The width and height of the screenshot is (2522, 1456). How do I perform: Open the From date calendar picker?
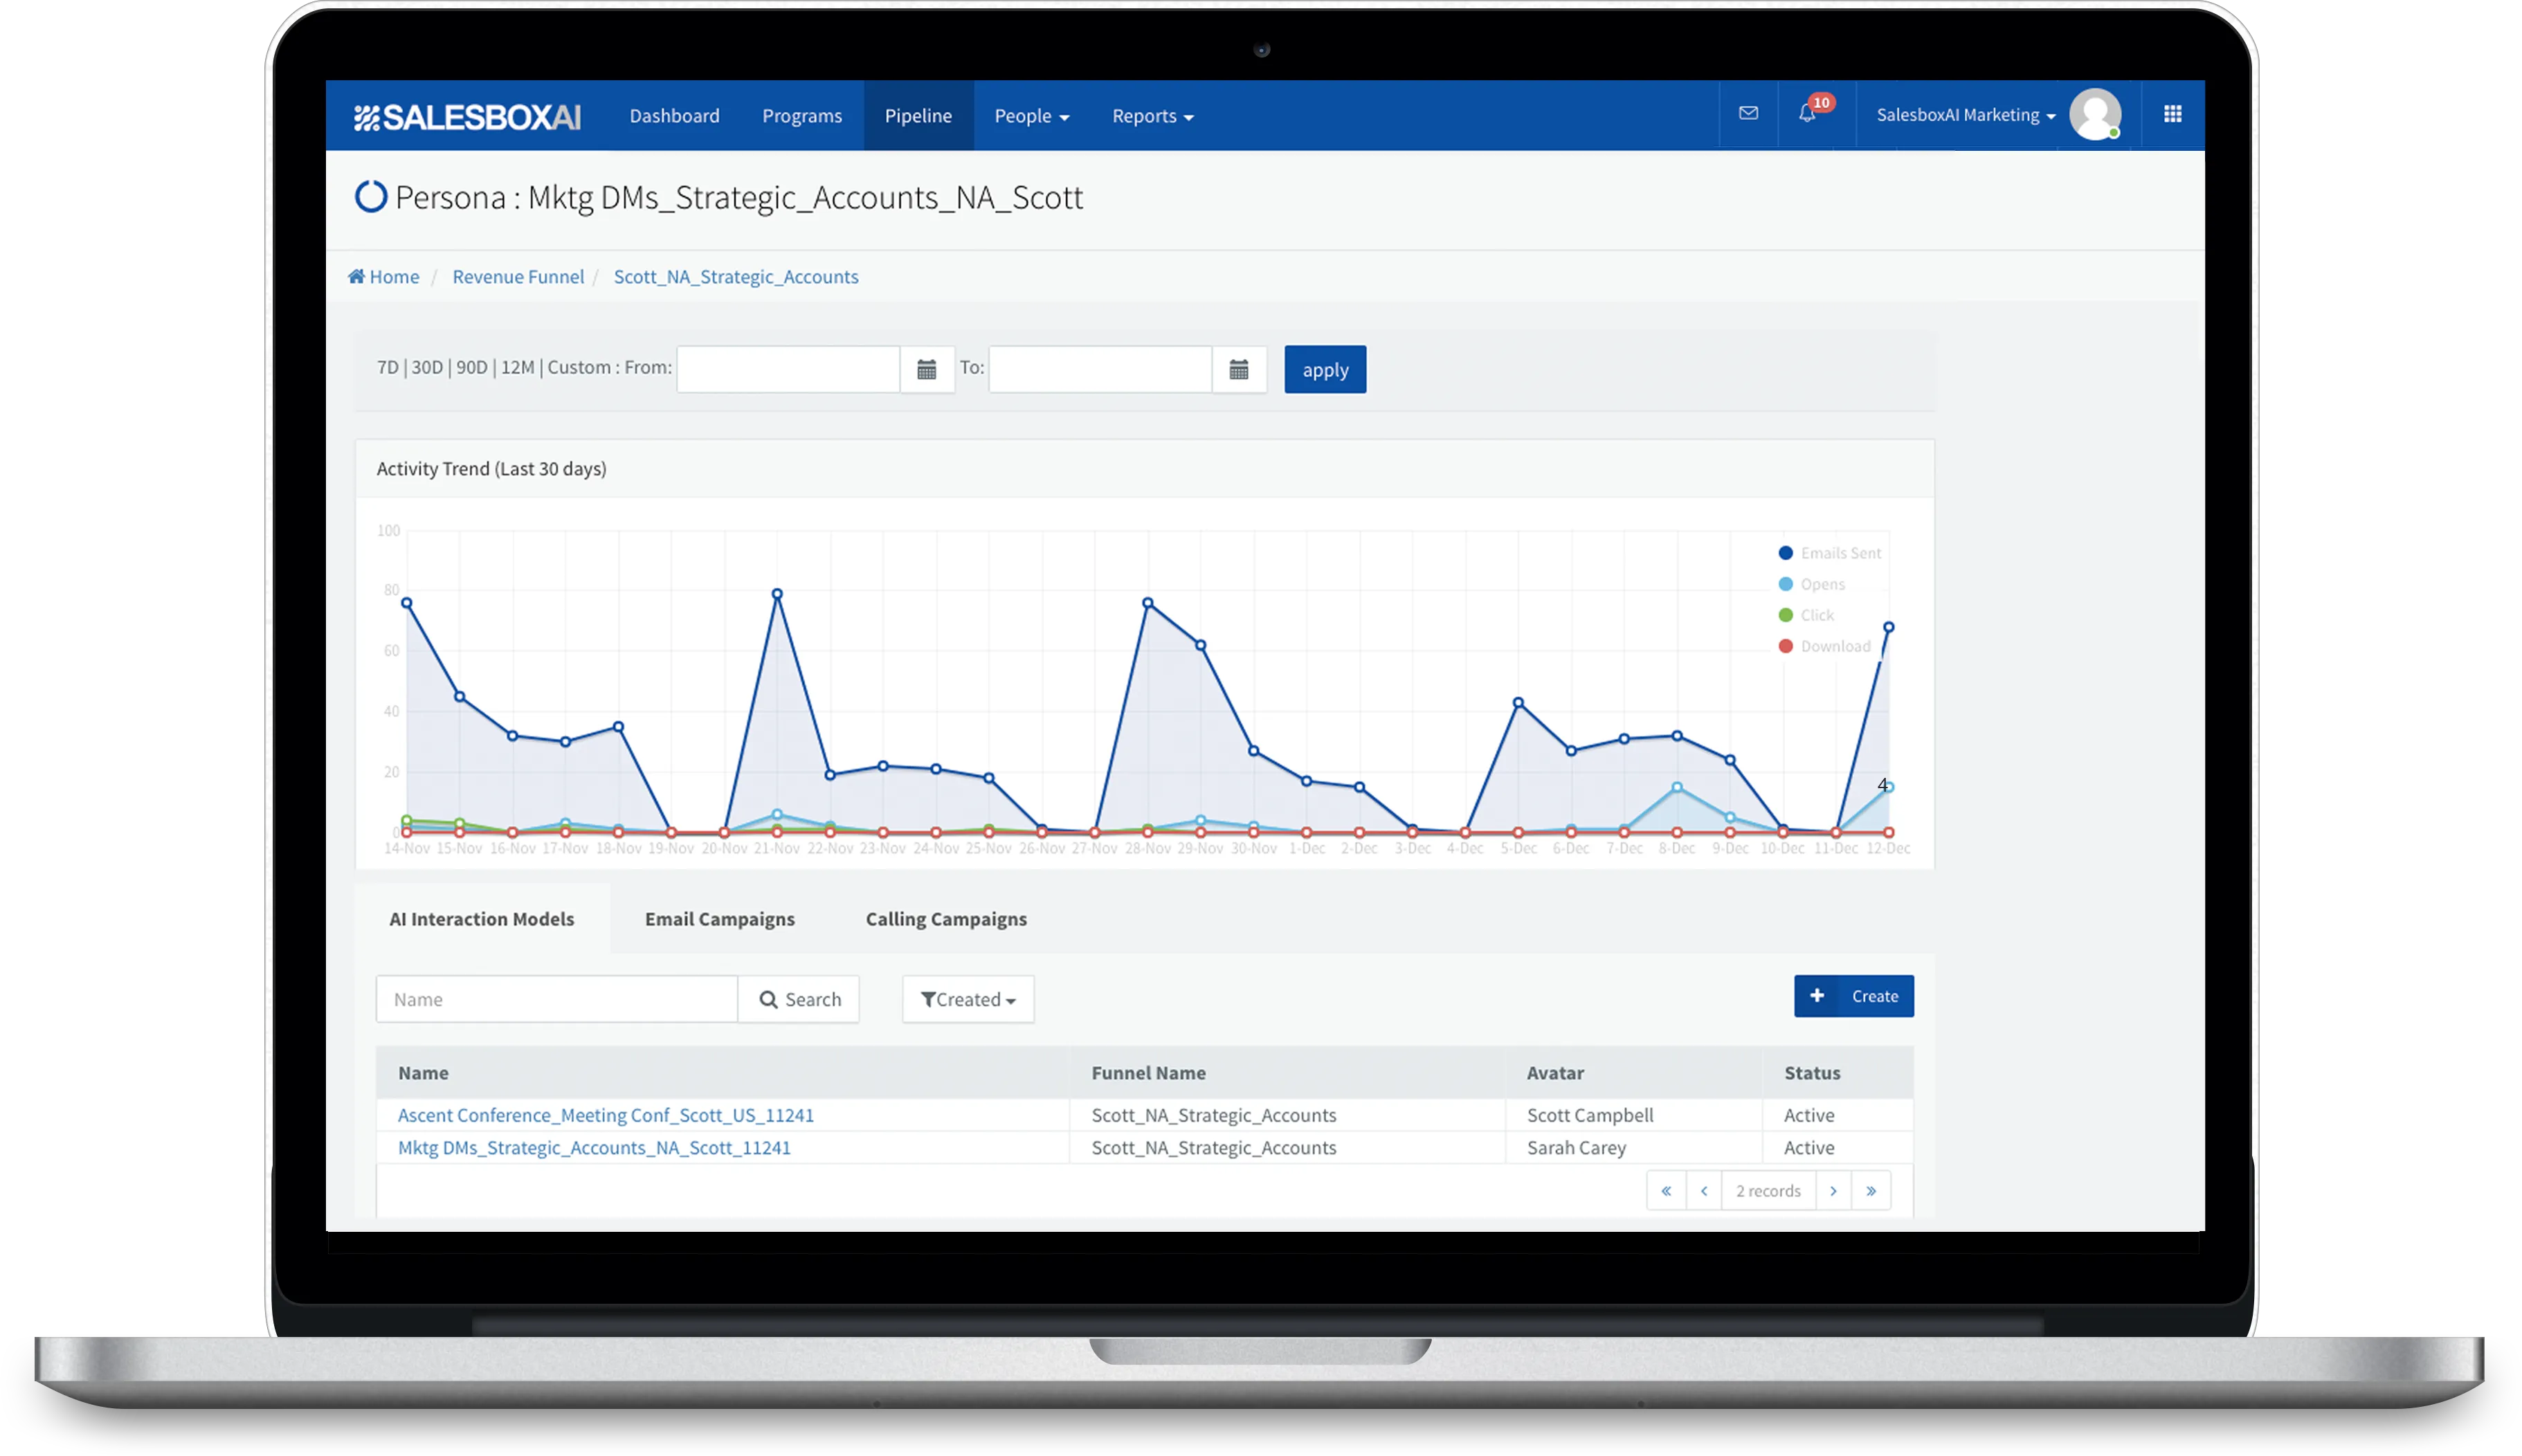927,370
